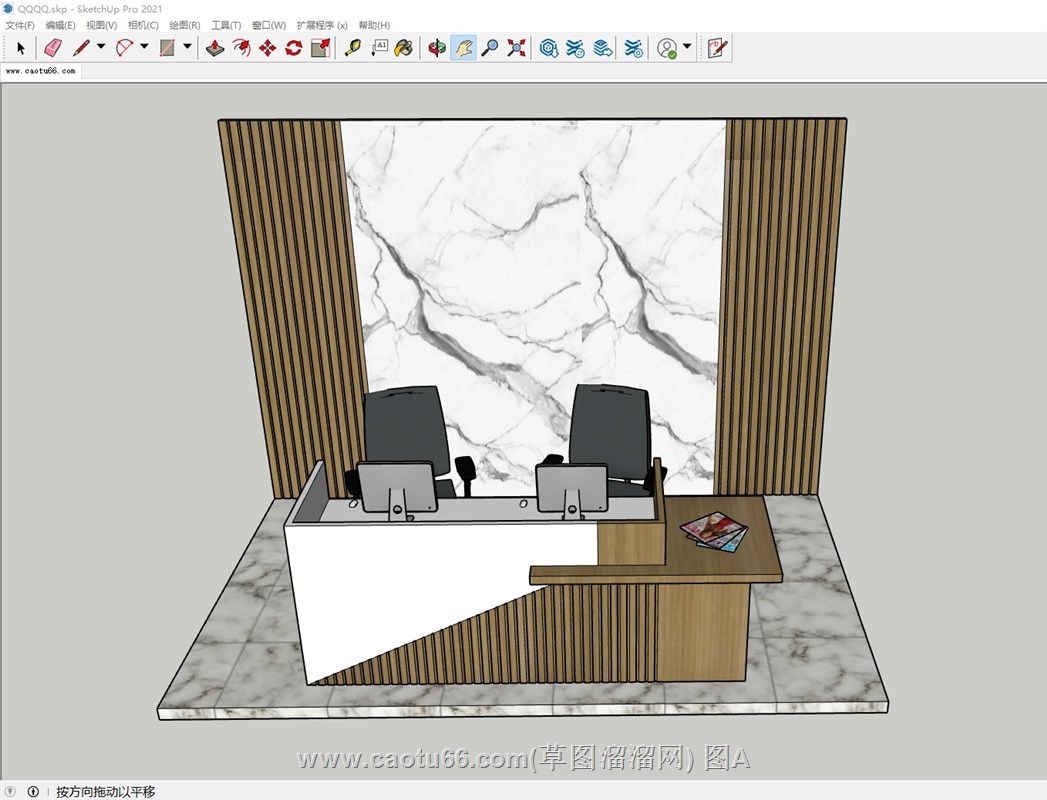The image size is (1047, 800).
Task: Activate the Push/Pull tool
Action: (x=215, y=47)
